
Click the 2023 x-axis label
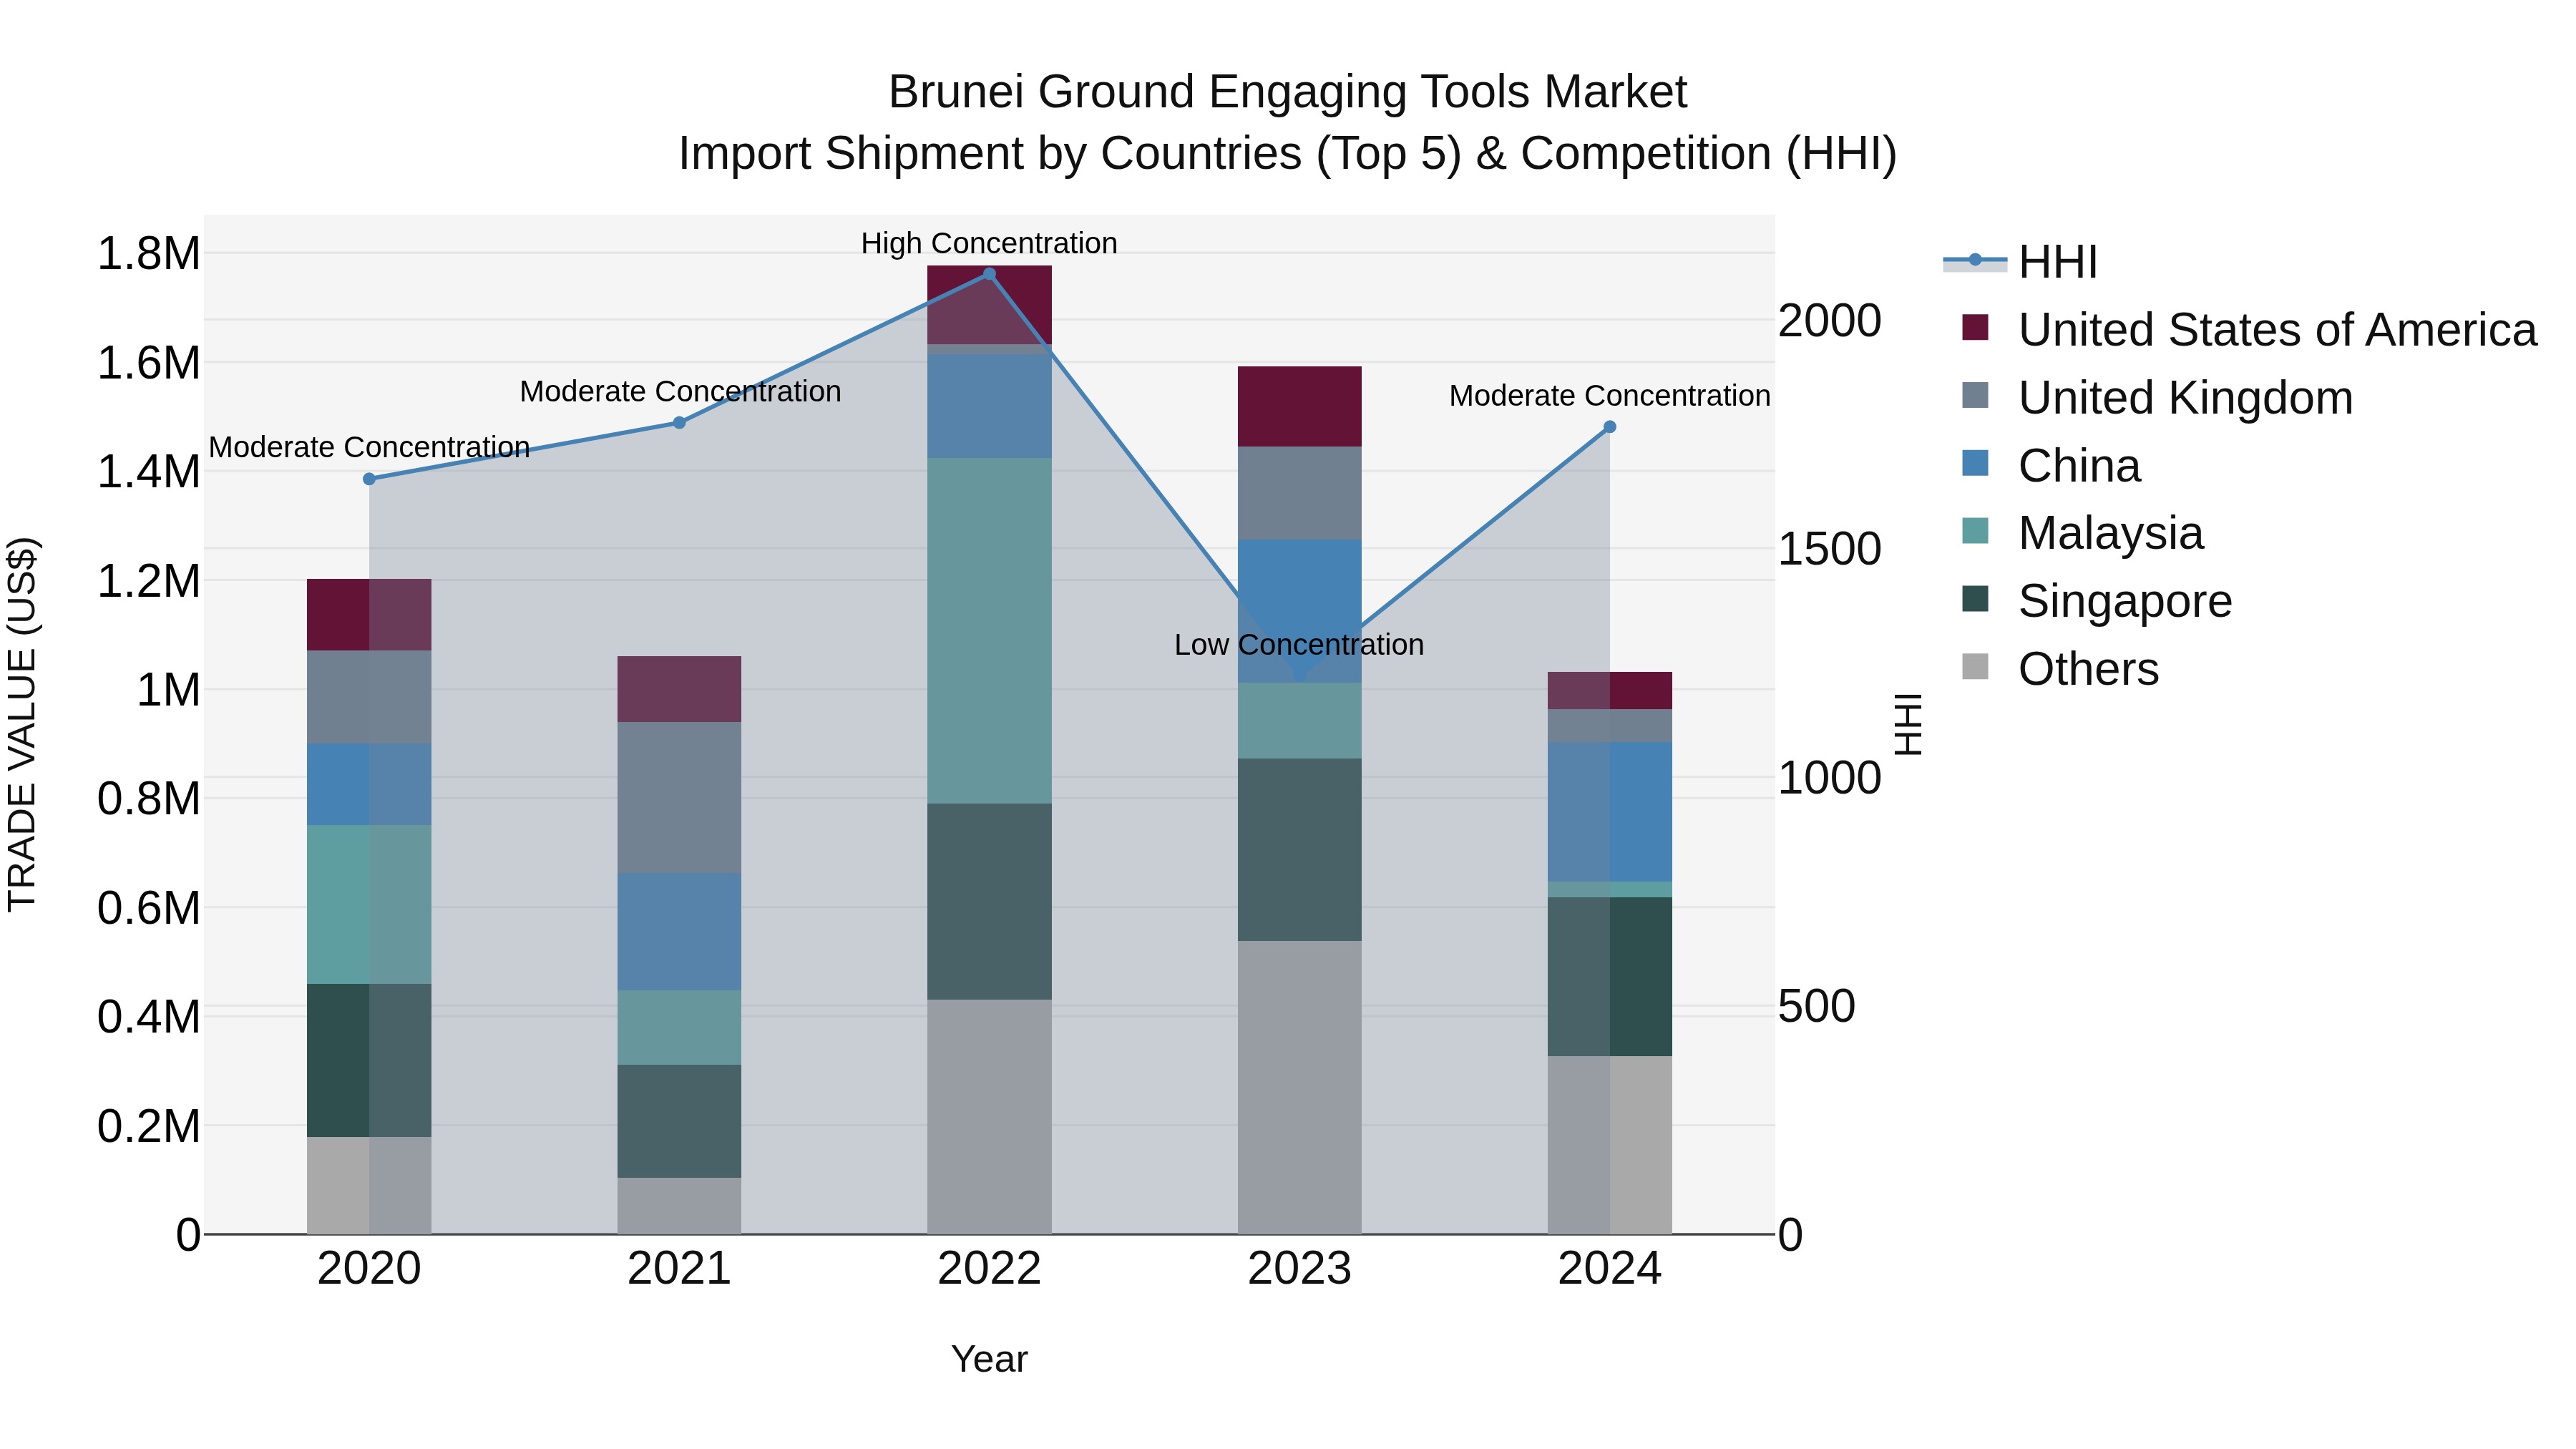pyautogui.click(x=1299, y=1269)
